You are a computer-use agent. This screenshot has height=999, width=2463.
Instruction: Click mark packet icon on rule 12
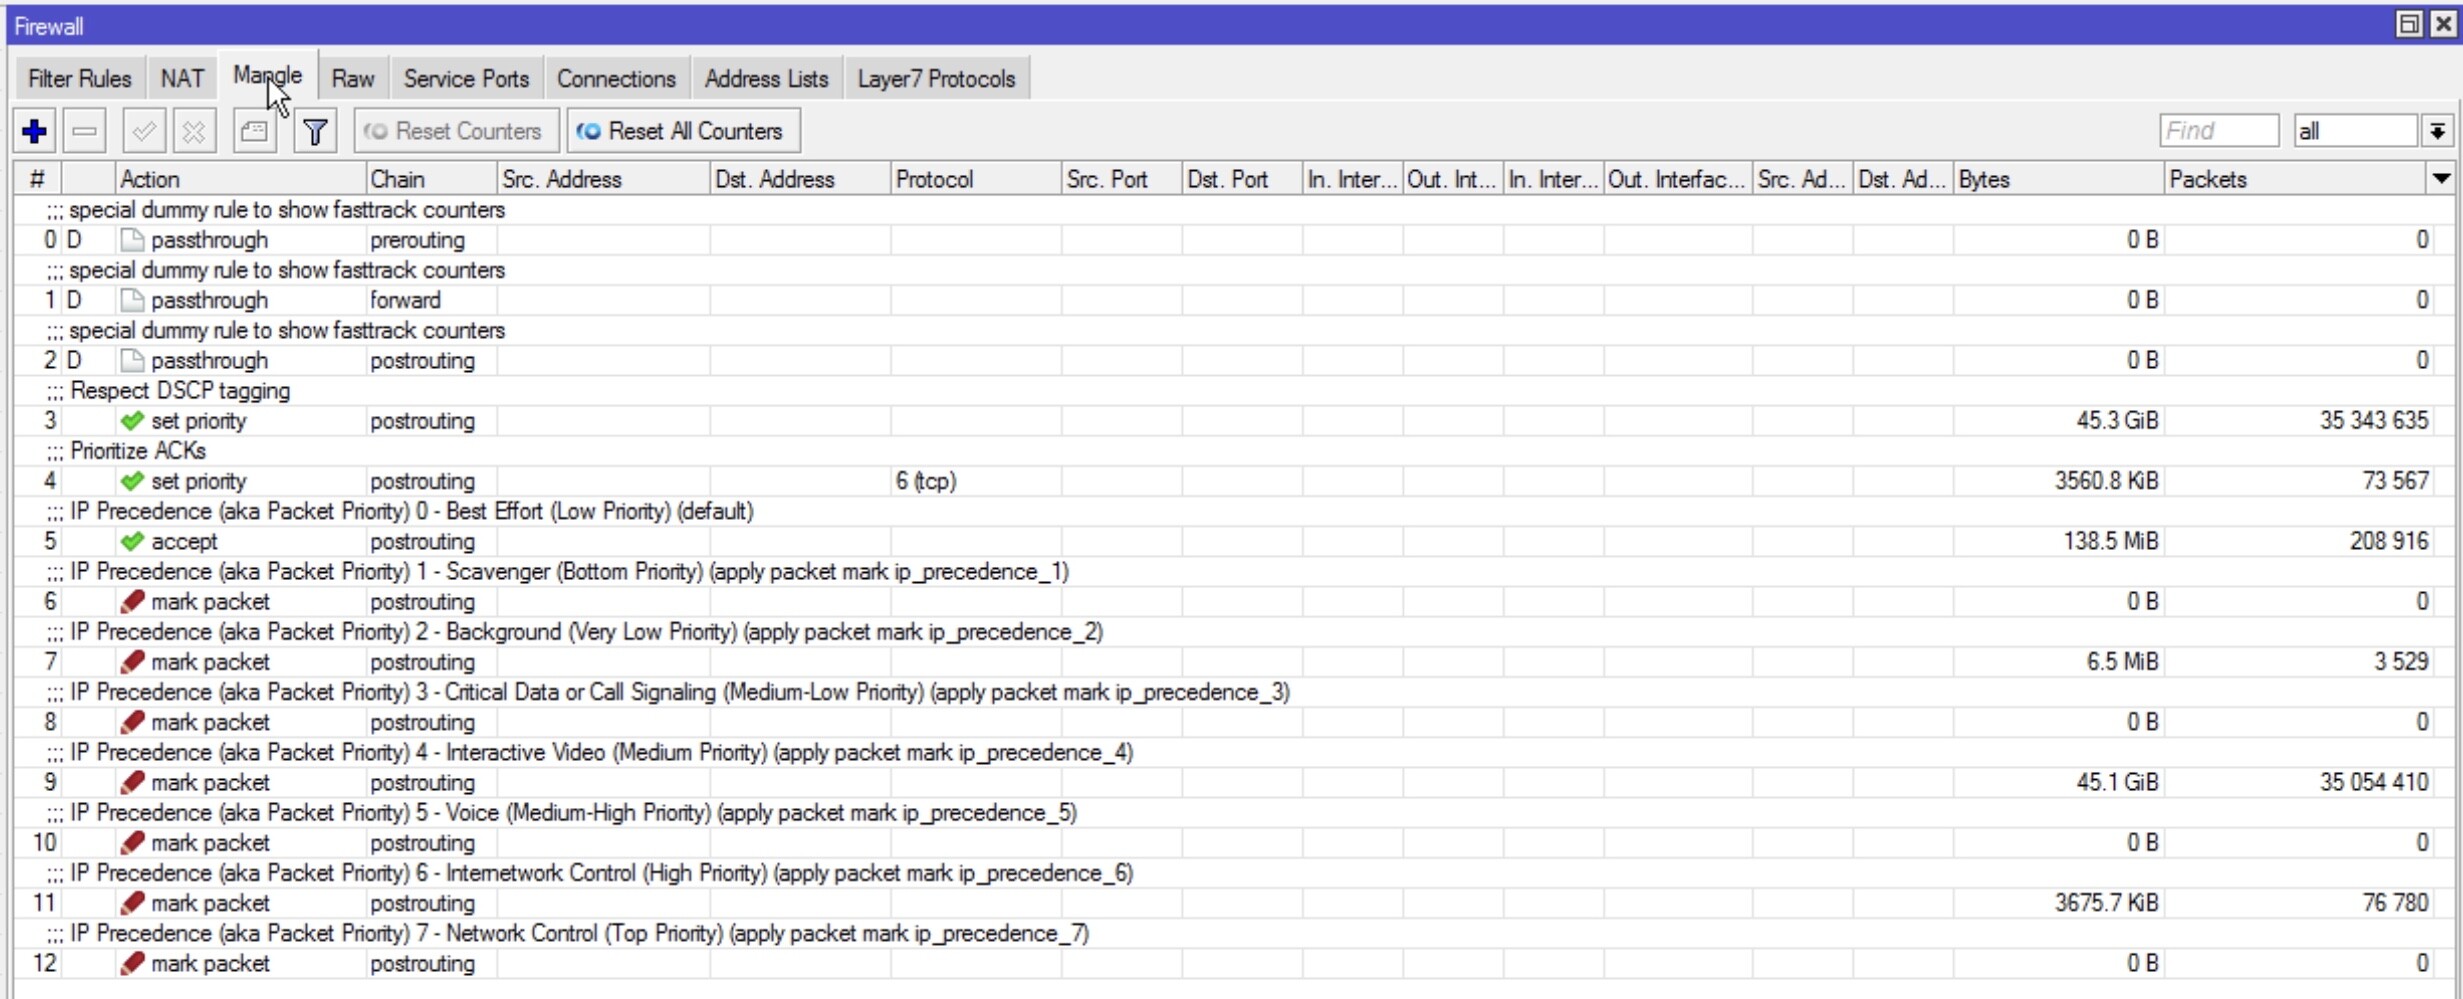[131, 963]
